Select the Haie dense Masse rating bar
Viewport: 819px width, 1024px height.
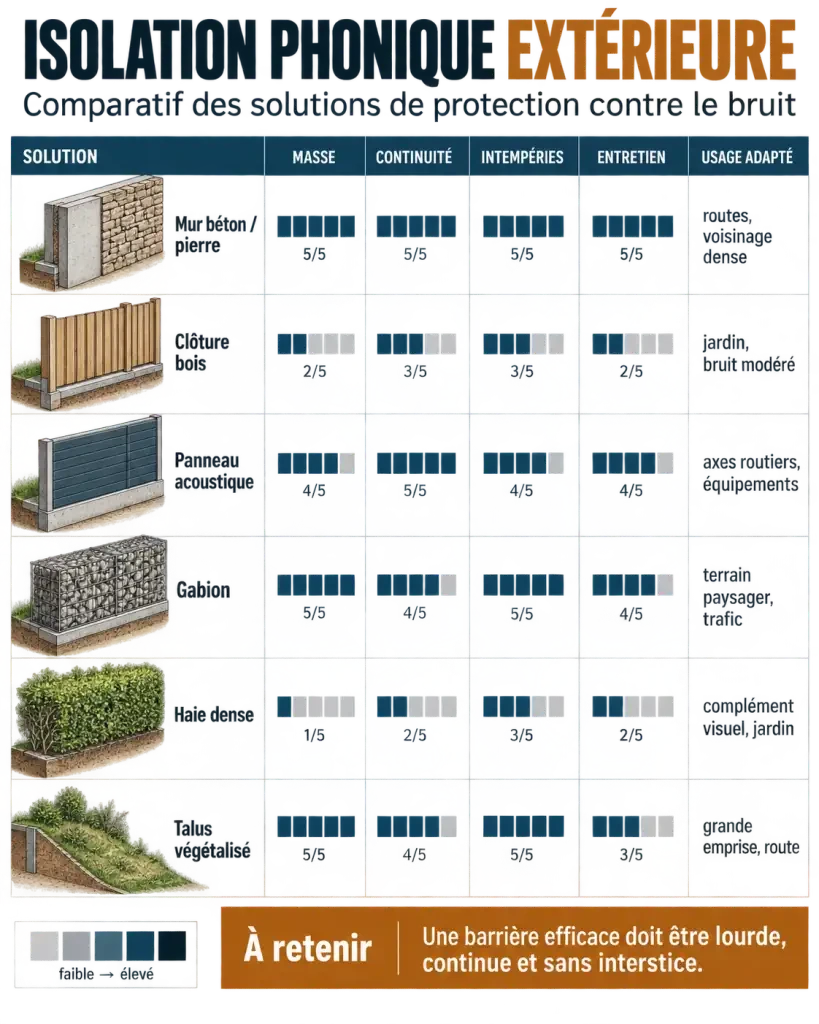tap(316, 707)
